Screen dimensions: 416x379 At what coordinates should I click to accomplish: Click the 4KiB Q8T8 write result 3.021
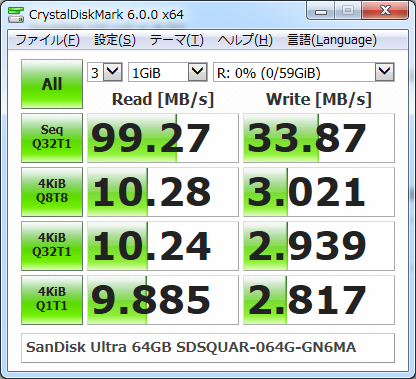click(319, 192)
